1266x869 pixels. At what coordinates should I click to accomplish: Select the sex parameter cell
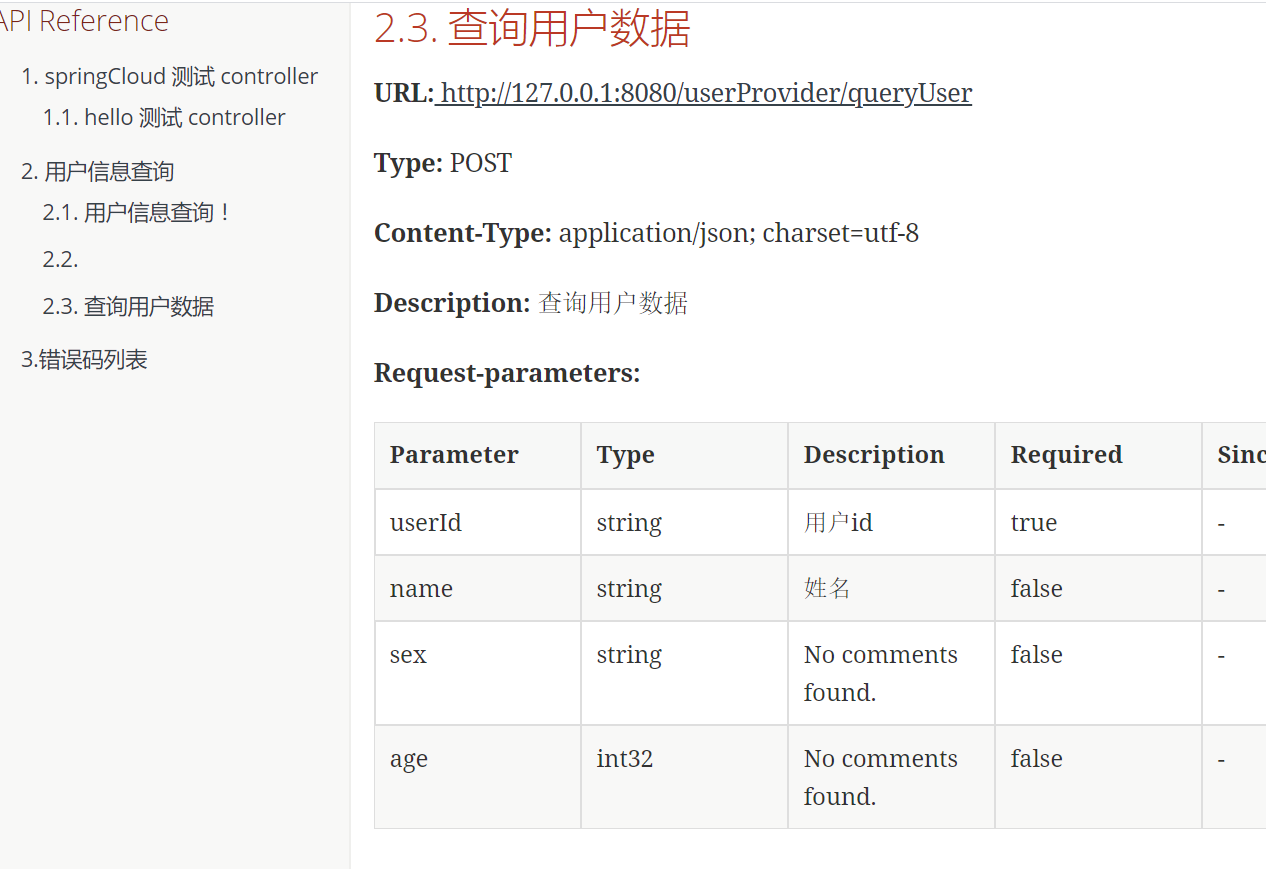(x=408, y=655)
